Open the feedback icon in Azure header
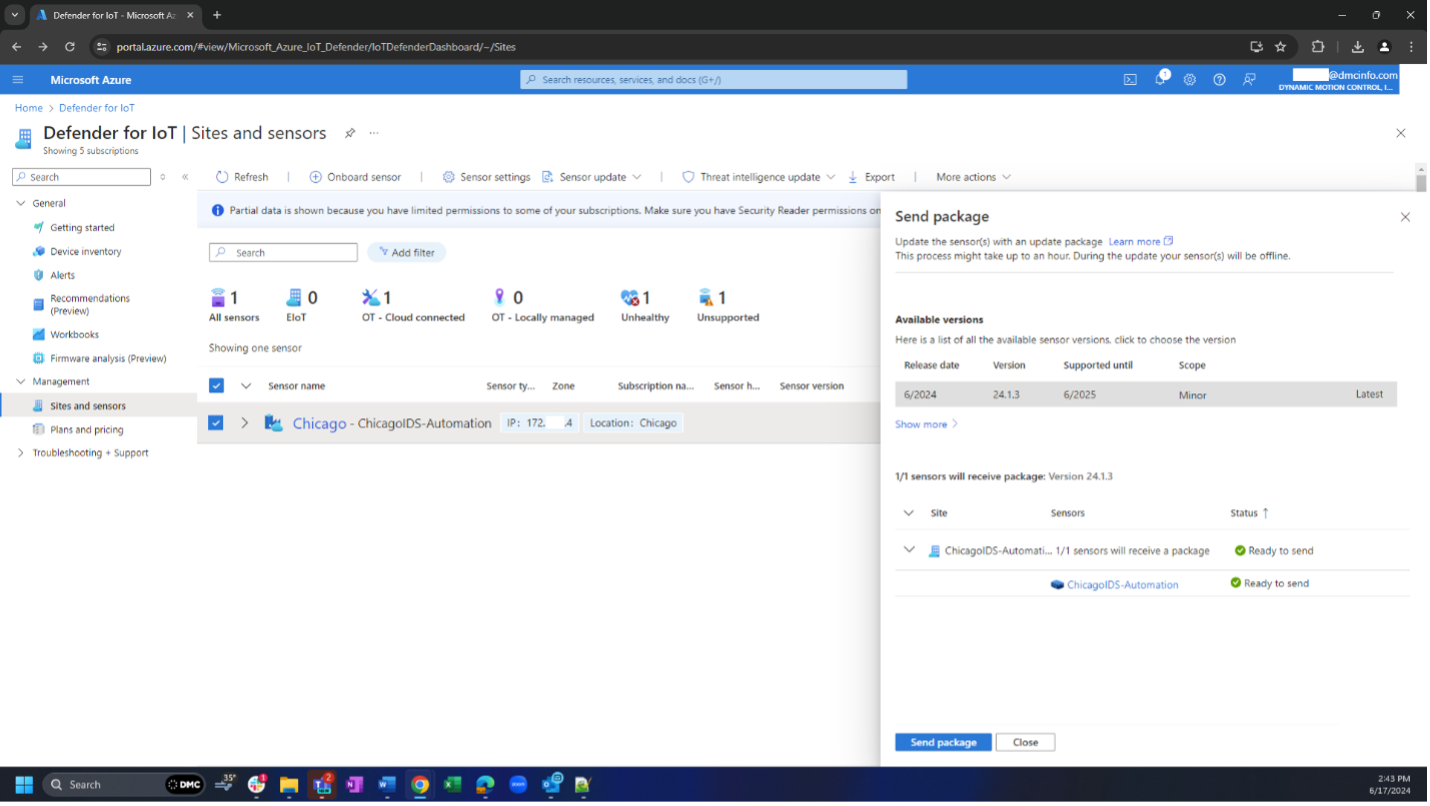The image size is (1430, 806). tap(1249, 80)
